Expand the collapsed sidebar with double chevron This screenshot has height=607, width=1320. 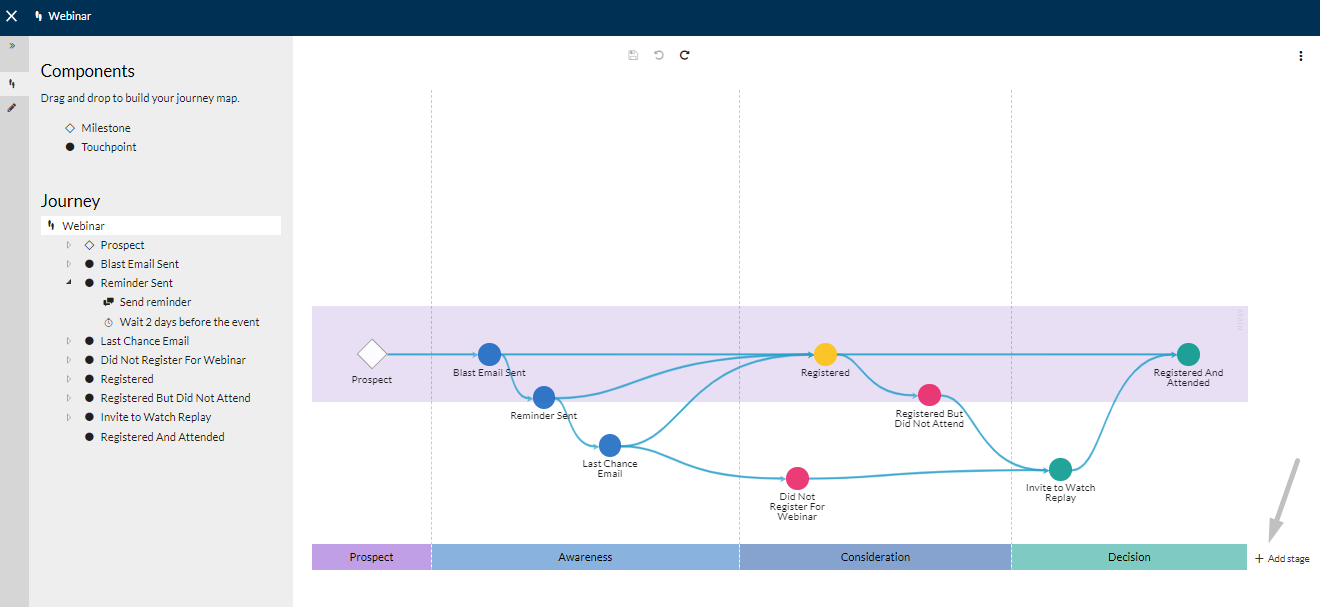pos(12,46)
